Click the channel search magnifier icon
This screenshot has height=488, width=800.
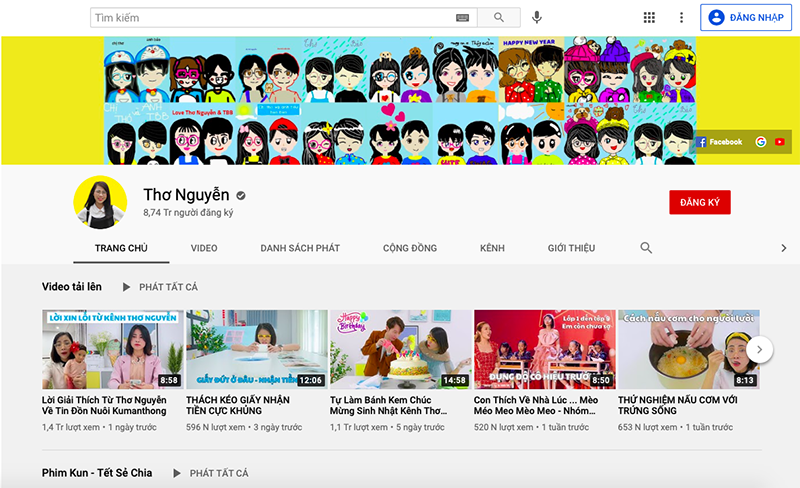646,248
